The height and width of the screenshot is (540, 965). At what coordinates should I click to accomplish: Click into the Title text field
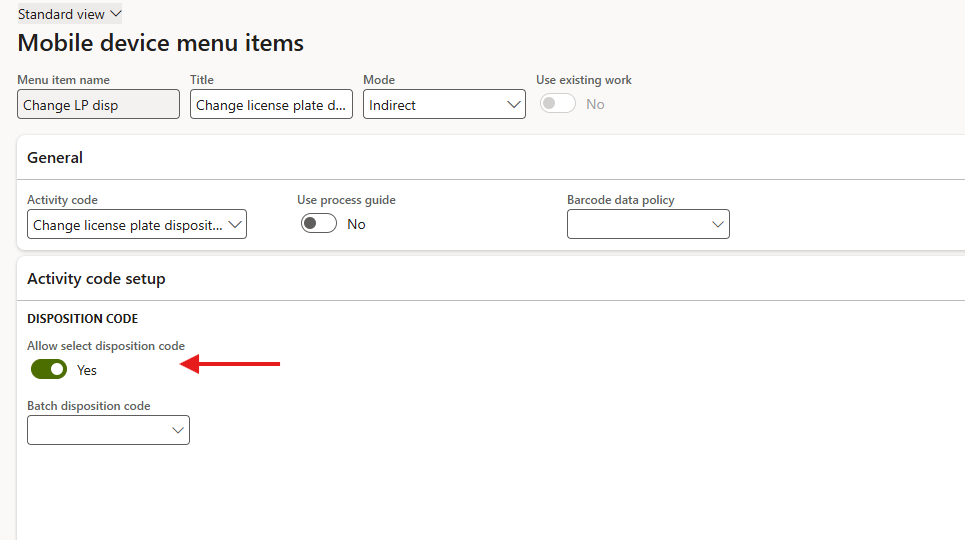point(270,105)
